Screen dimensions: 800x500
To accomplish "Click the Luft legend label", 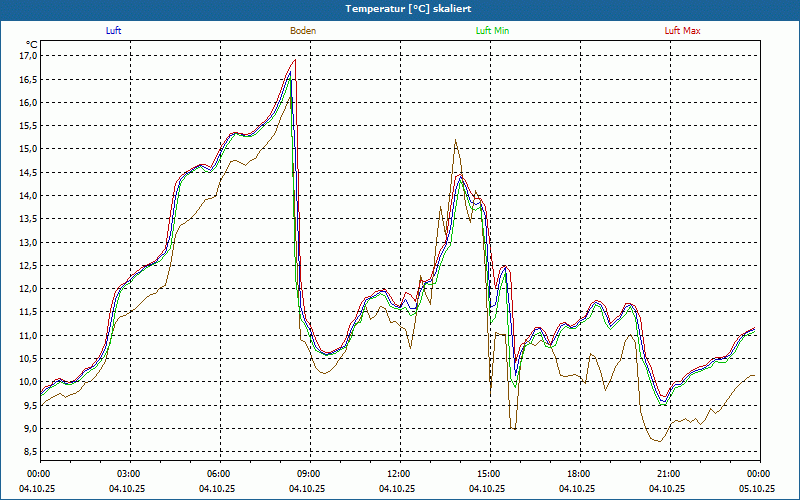I will pos(113,31).
